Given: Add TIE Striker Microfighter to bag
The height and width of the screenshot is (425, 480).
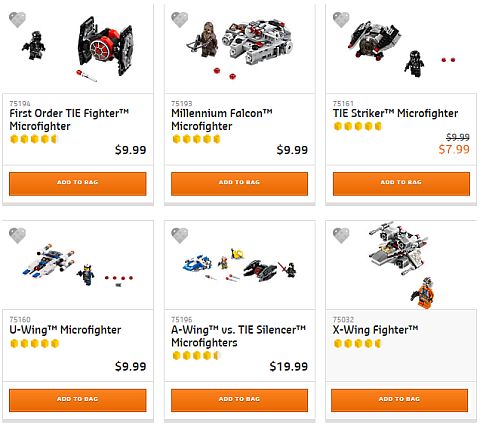Looking at the screenshot, I should (401, 184).
